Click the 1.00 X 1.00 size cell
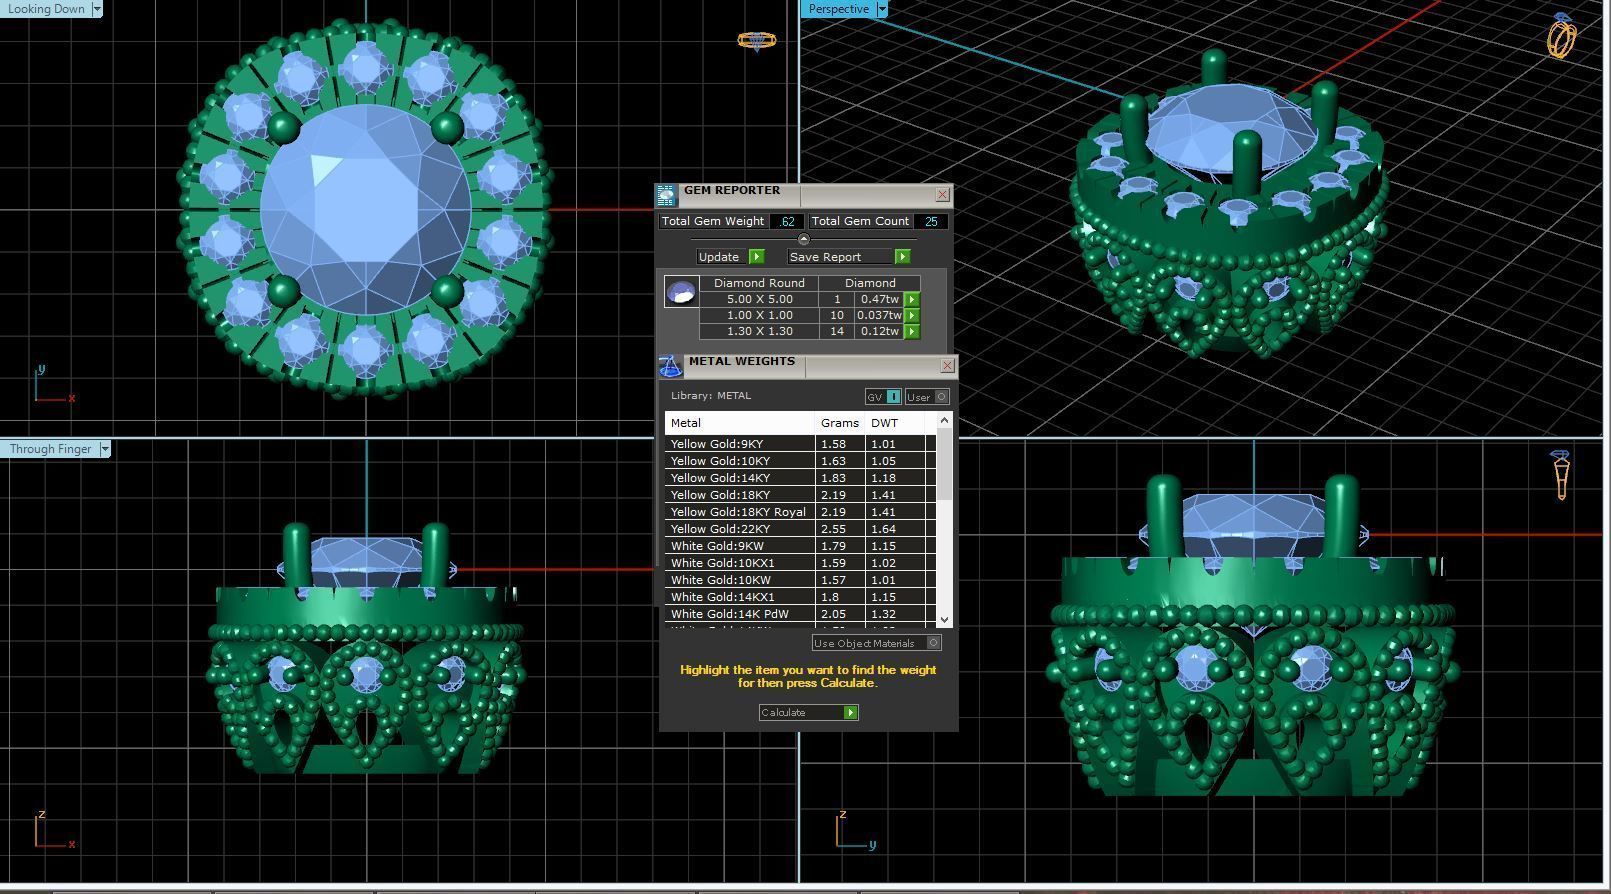1611x894 pixels. [759, 315]
